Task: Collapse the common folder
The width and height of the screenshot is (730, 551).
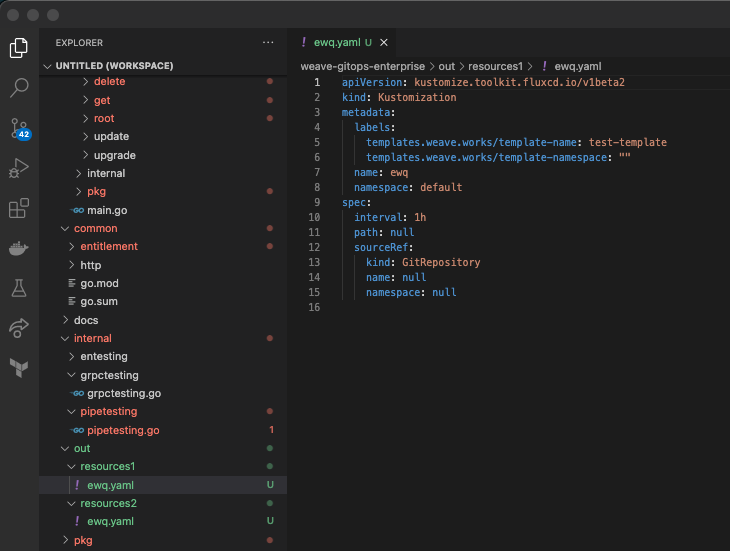Action: pyautogui.click(x=163, y=228)
